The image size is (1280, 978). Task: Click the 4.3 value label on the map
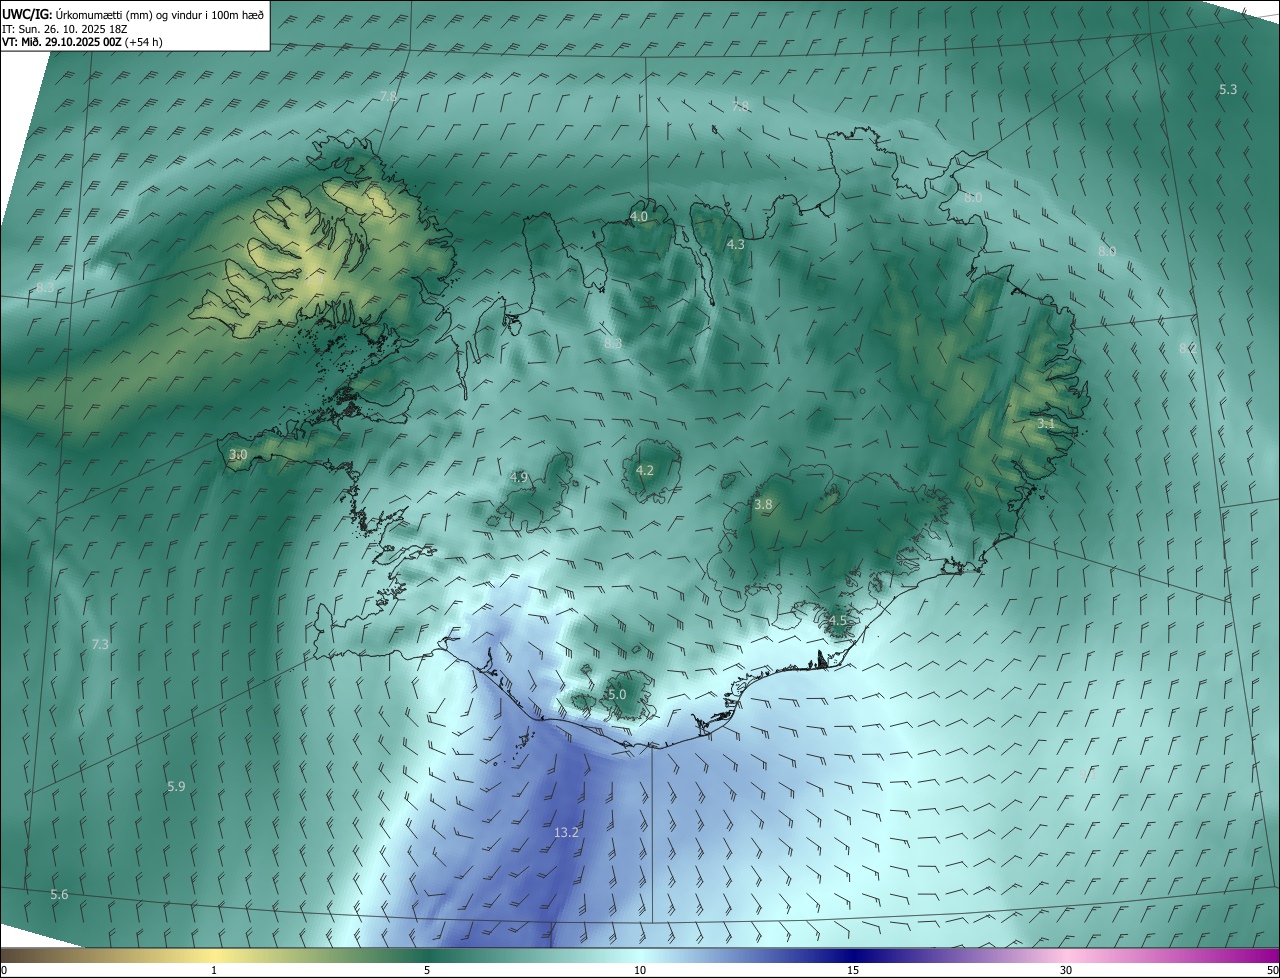coord(735,244)
